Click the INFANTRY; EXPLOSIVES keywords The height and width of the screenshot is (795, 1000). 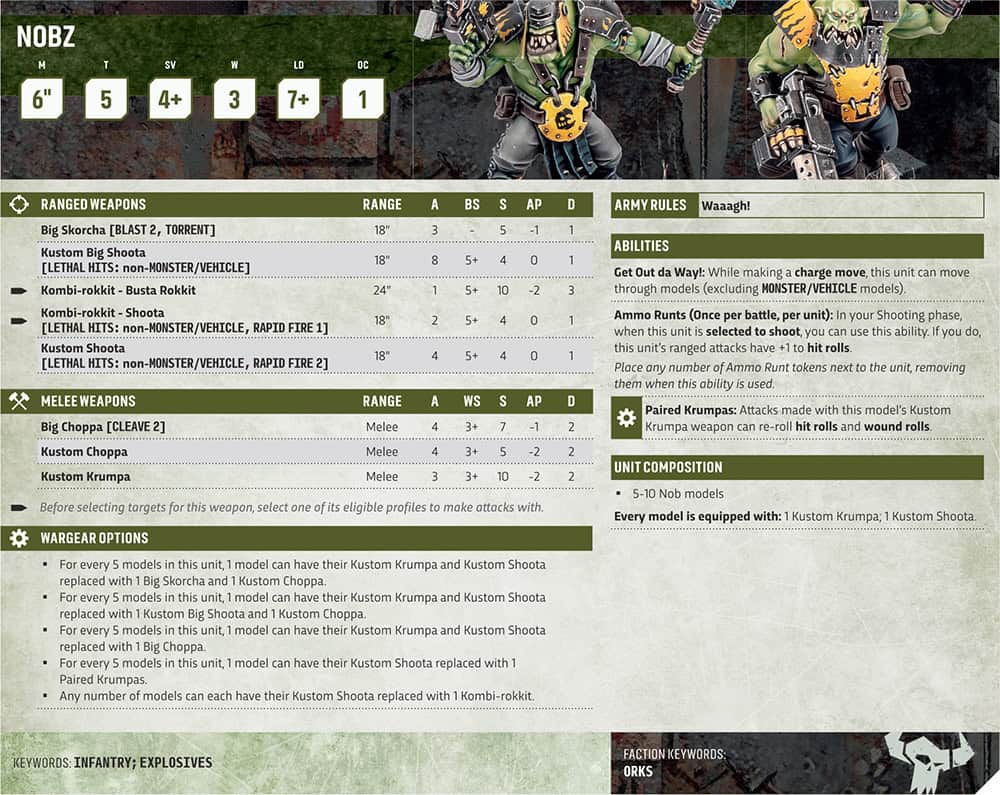tap(143, 762)
